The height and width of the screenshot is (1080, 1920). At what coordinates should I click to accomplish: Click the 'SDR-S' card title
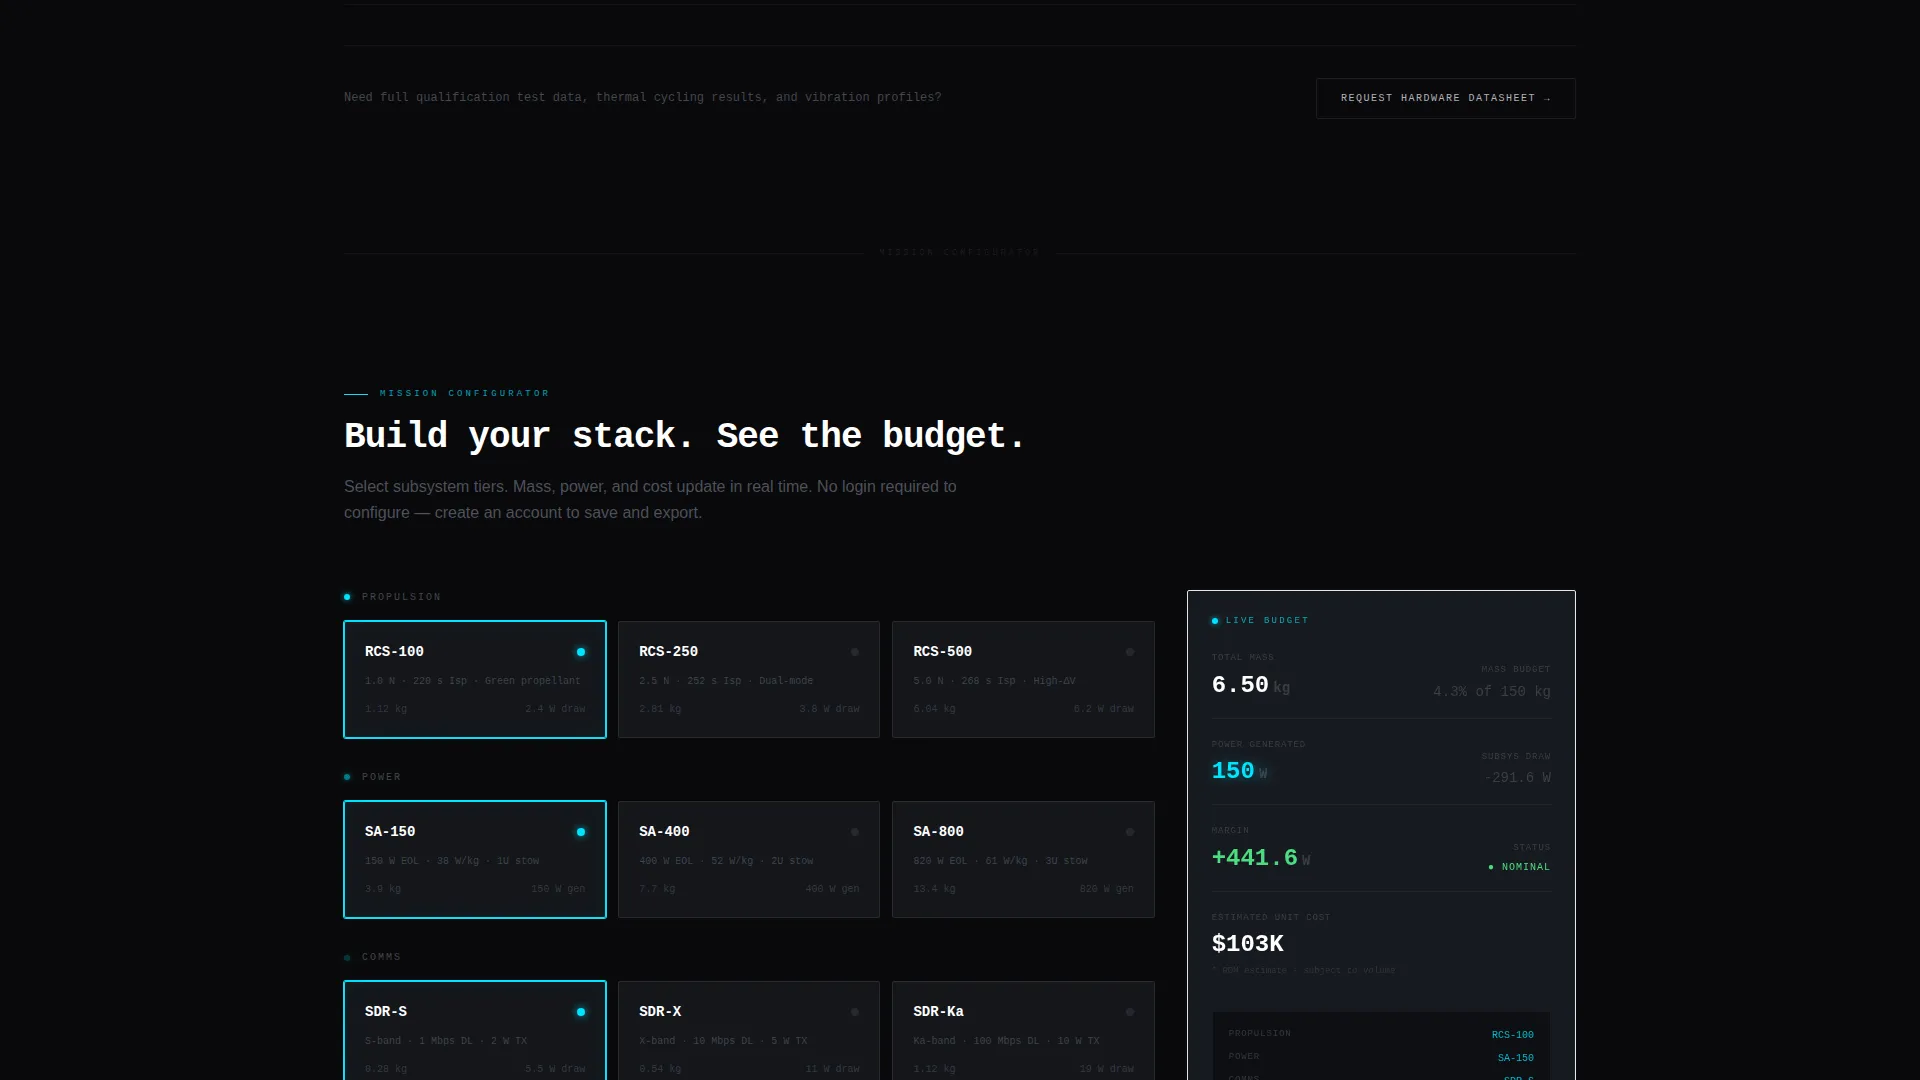point(386,1011)
